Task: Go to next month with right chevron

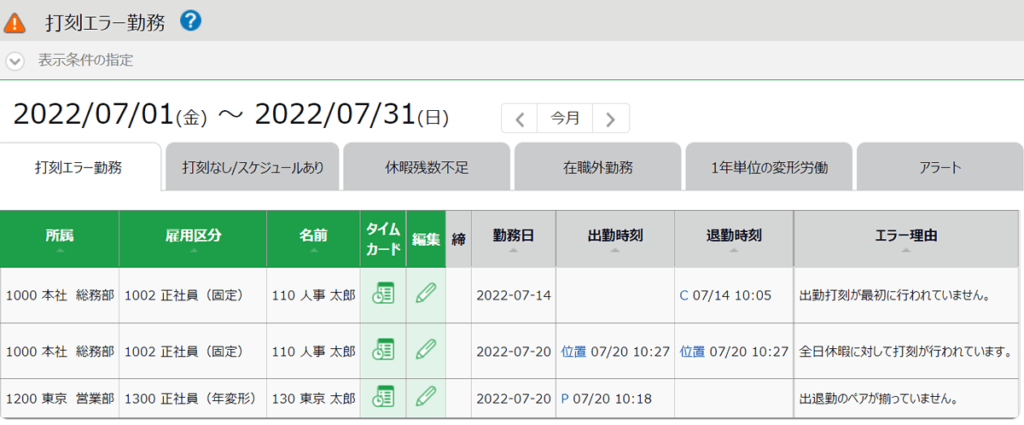Action: click(610, 118)
